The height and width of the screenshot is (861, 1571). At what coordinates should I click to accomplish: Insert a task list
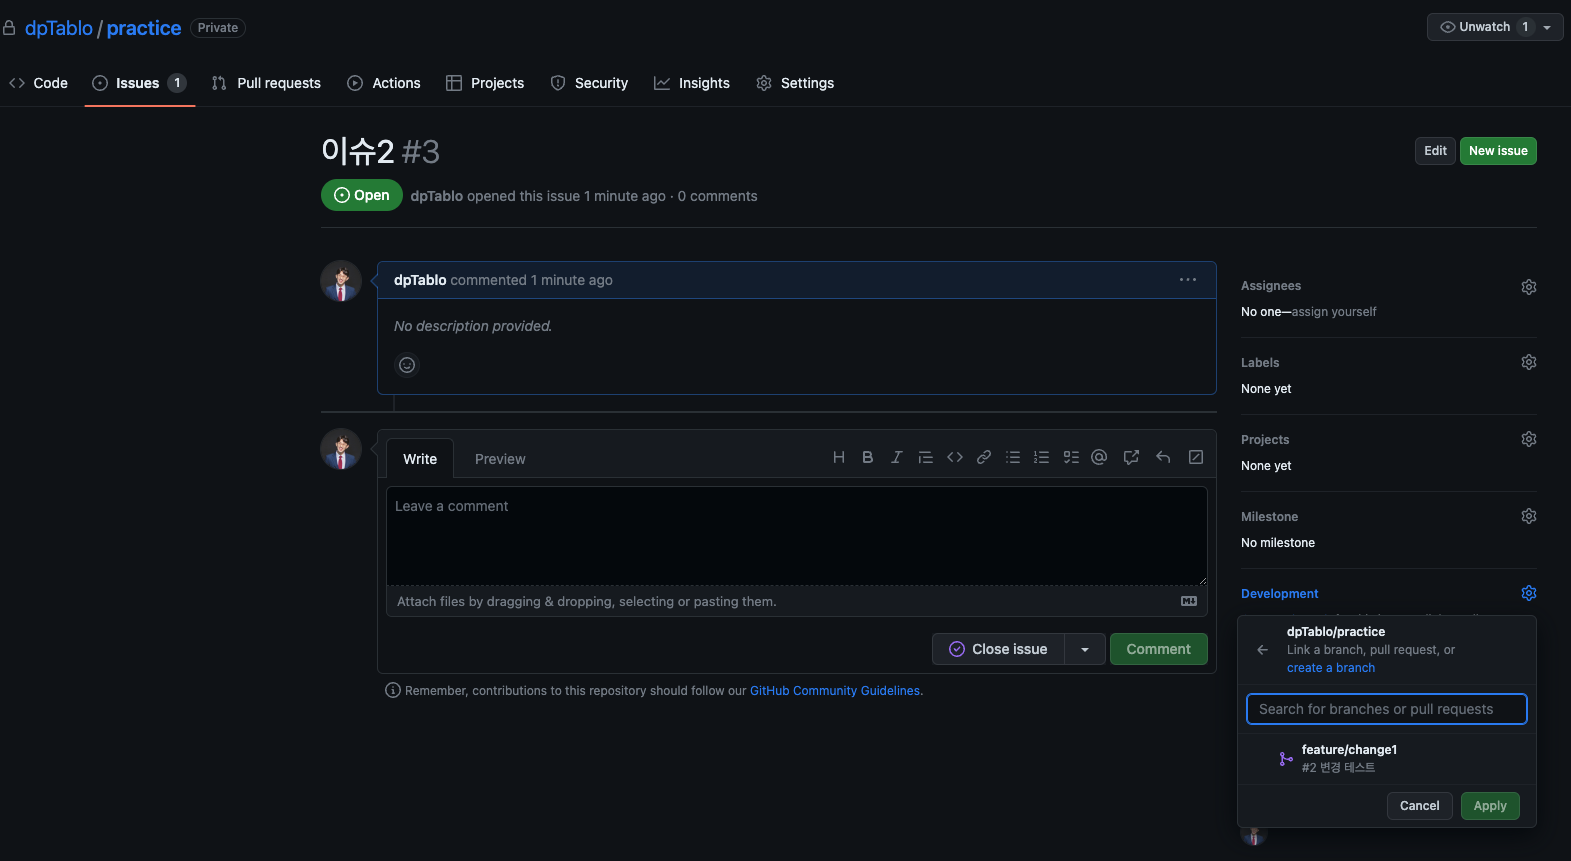(1071, 458)
